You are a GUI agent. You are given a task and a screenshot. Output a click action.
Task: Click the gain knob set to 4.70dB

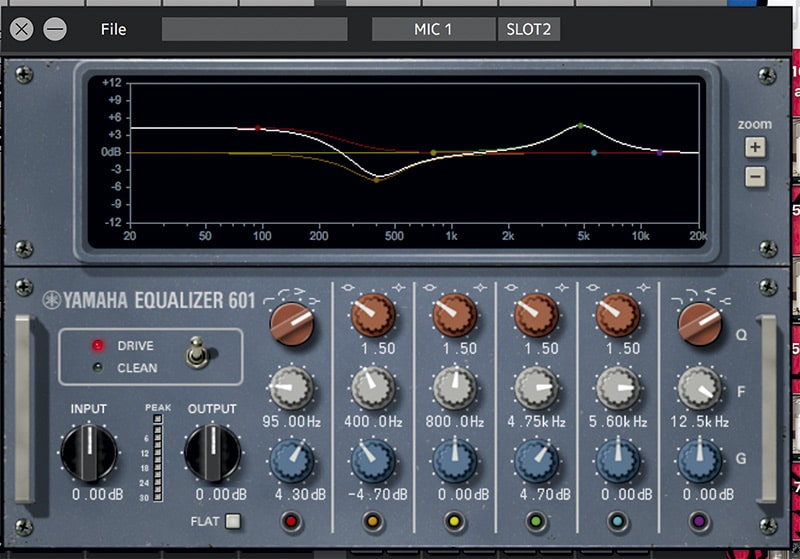coord(536,461)
